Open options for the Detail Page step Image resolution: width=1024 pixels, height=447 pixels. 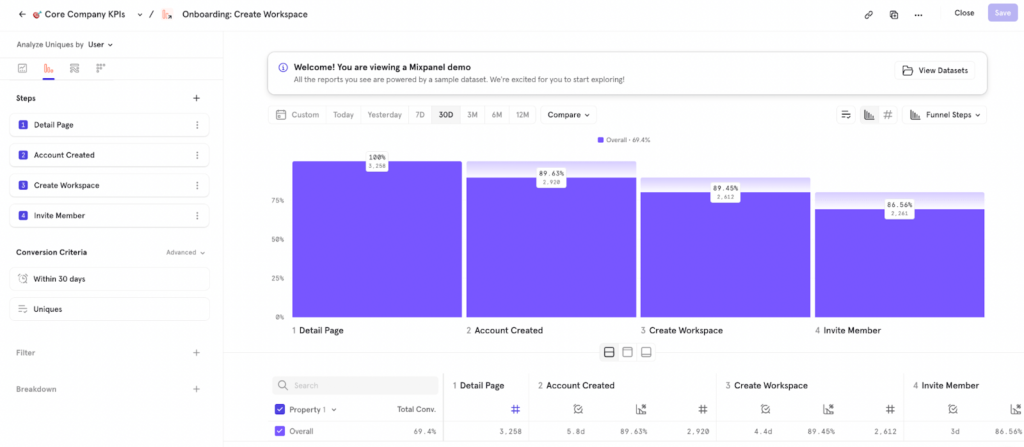(197, 125)
